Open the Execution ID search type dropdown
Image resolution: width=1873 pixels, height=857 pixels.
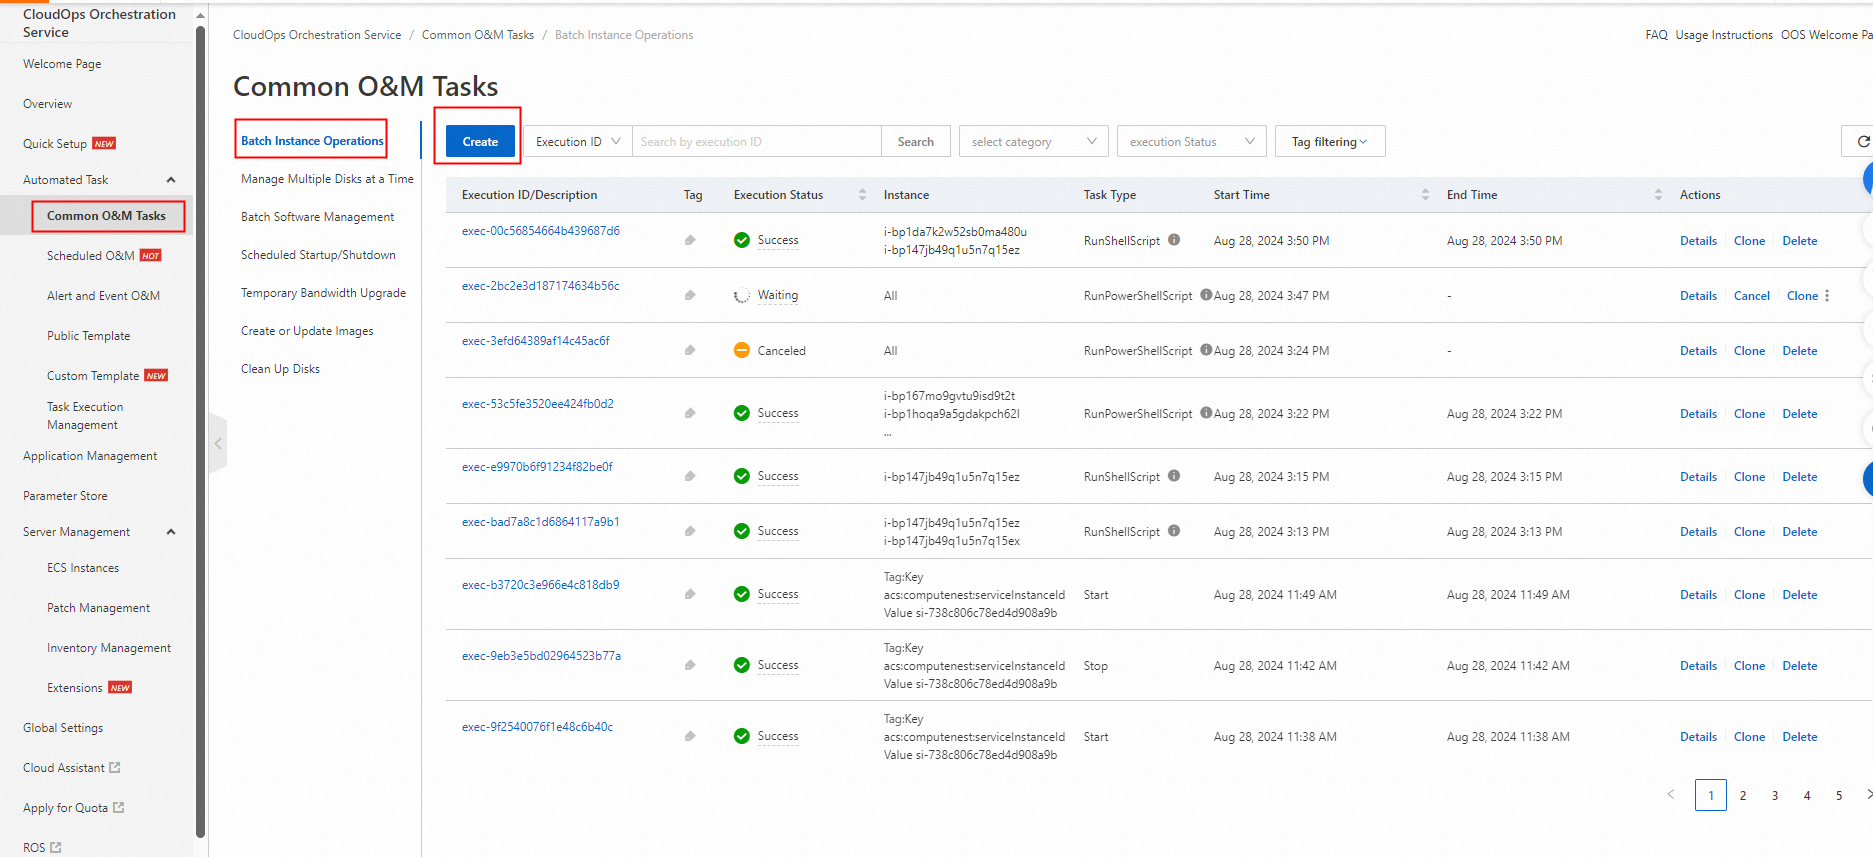pyautogui.click(x=578, y=141)
